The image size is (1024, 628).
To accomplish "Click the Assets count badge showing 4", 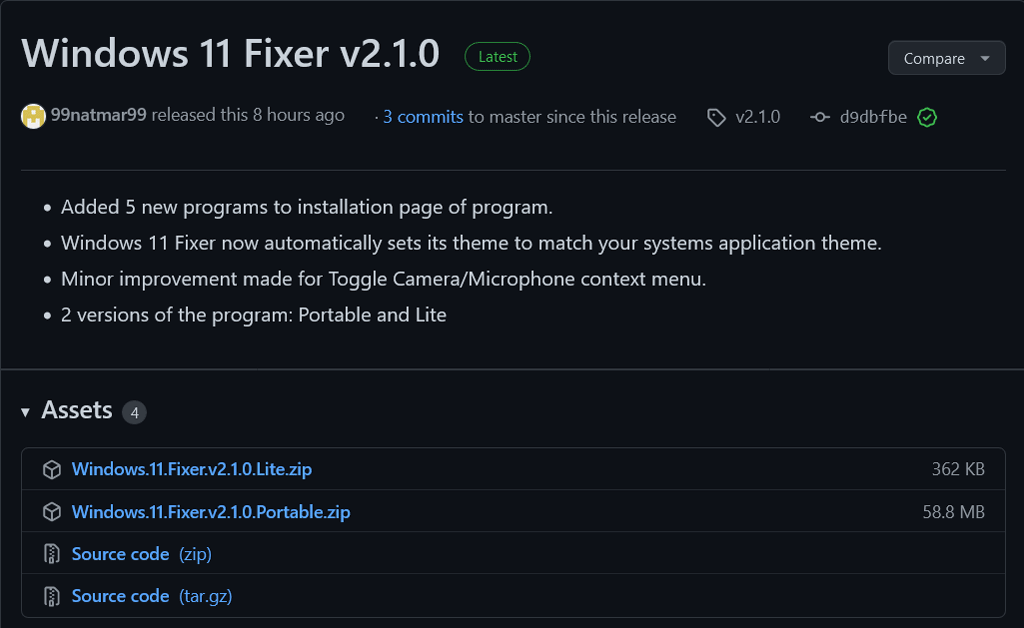I will 134,412.
